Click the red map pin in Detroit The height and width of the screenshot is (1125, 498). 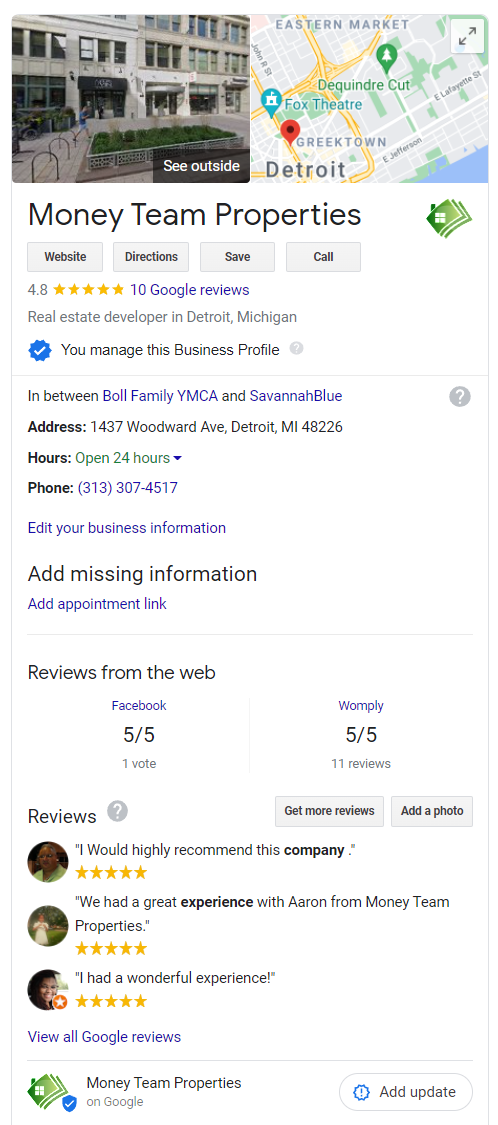[290, 133]
